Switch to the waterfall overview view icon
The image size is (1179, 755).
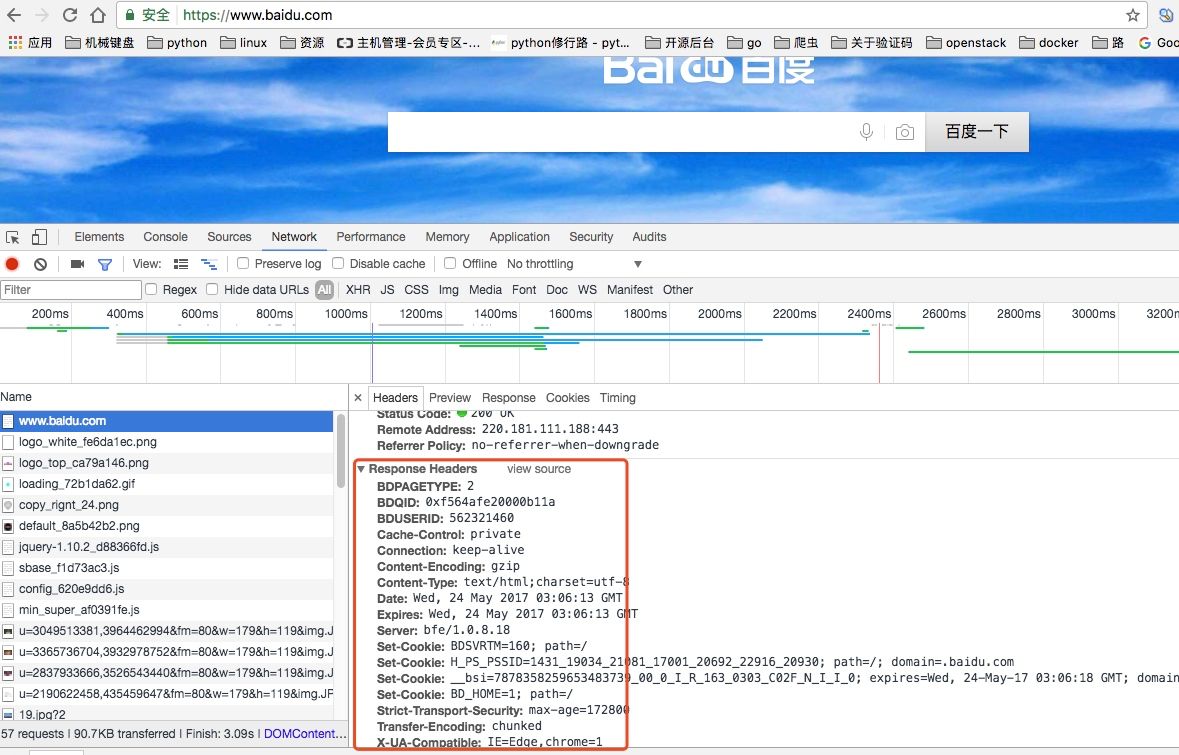pos(209,264)
